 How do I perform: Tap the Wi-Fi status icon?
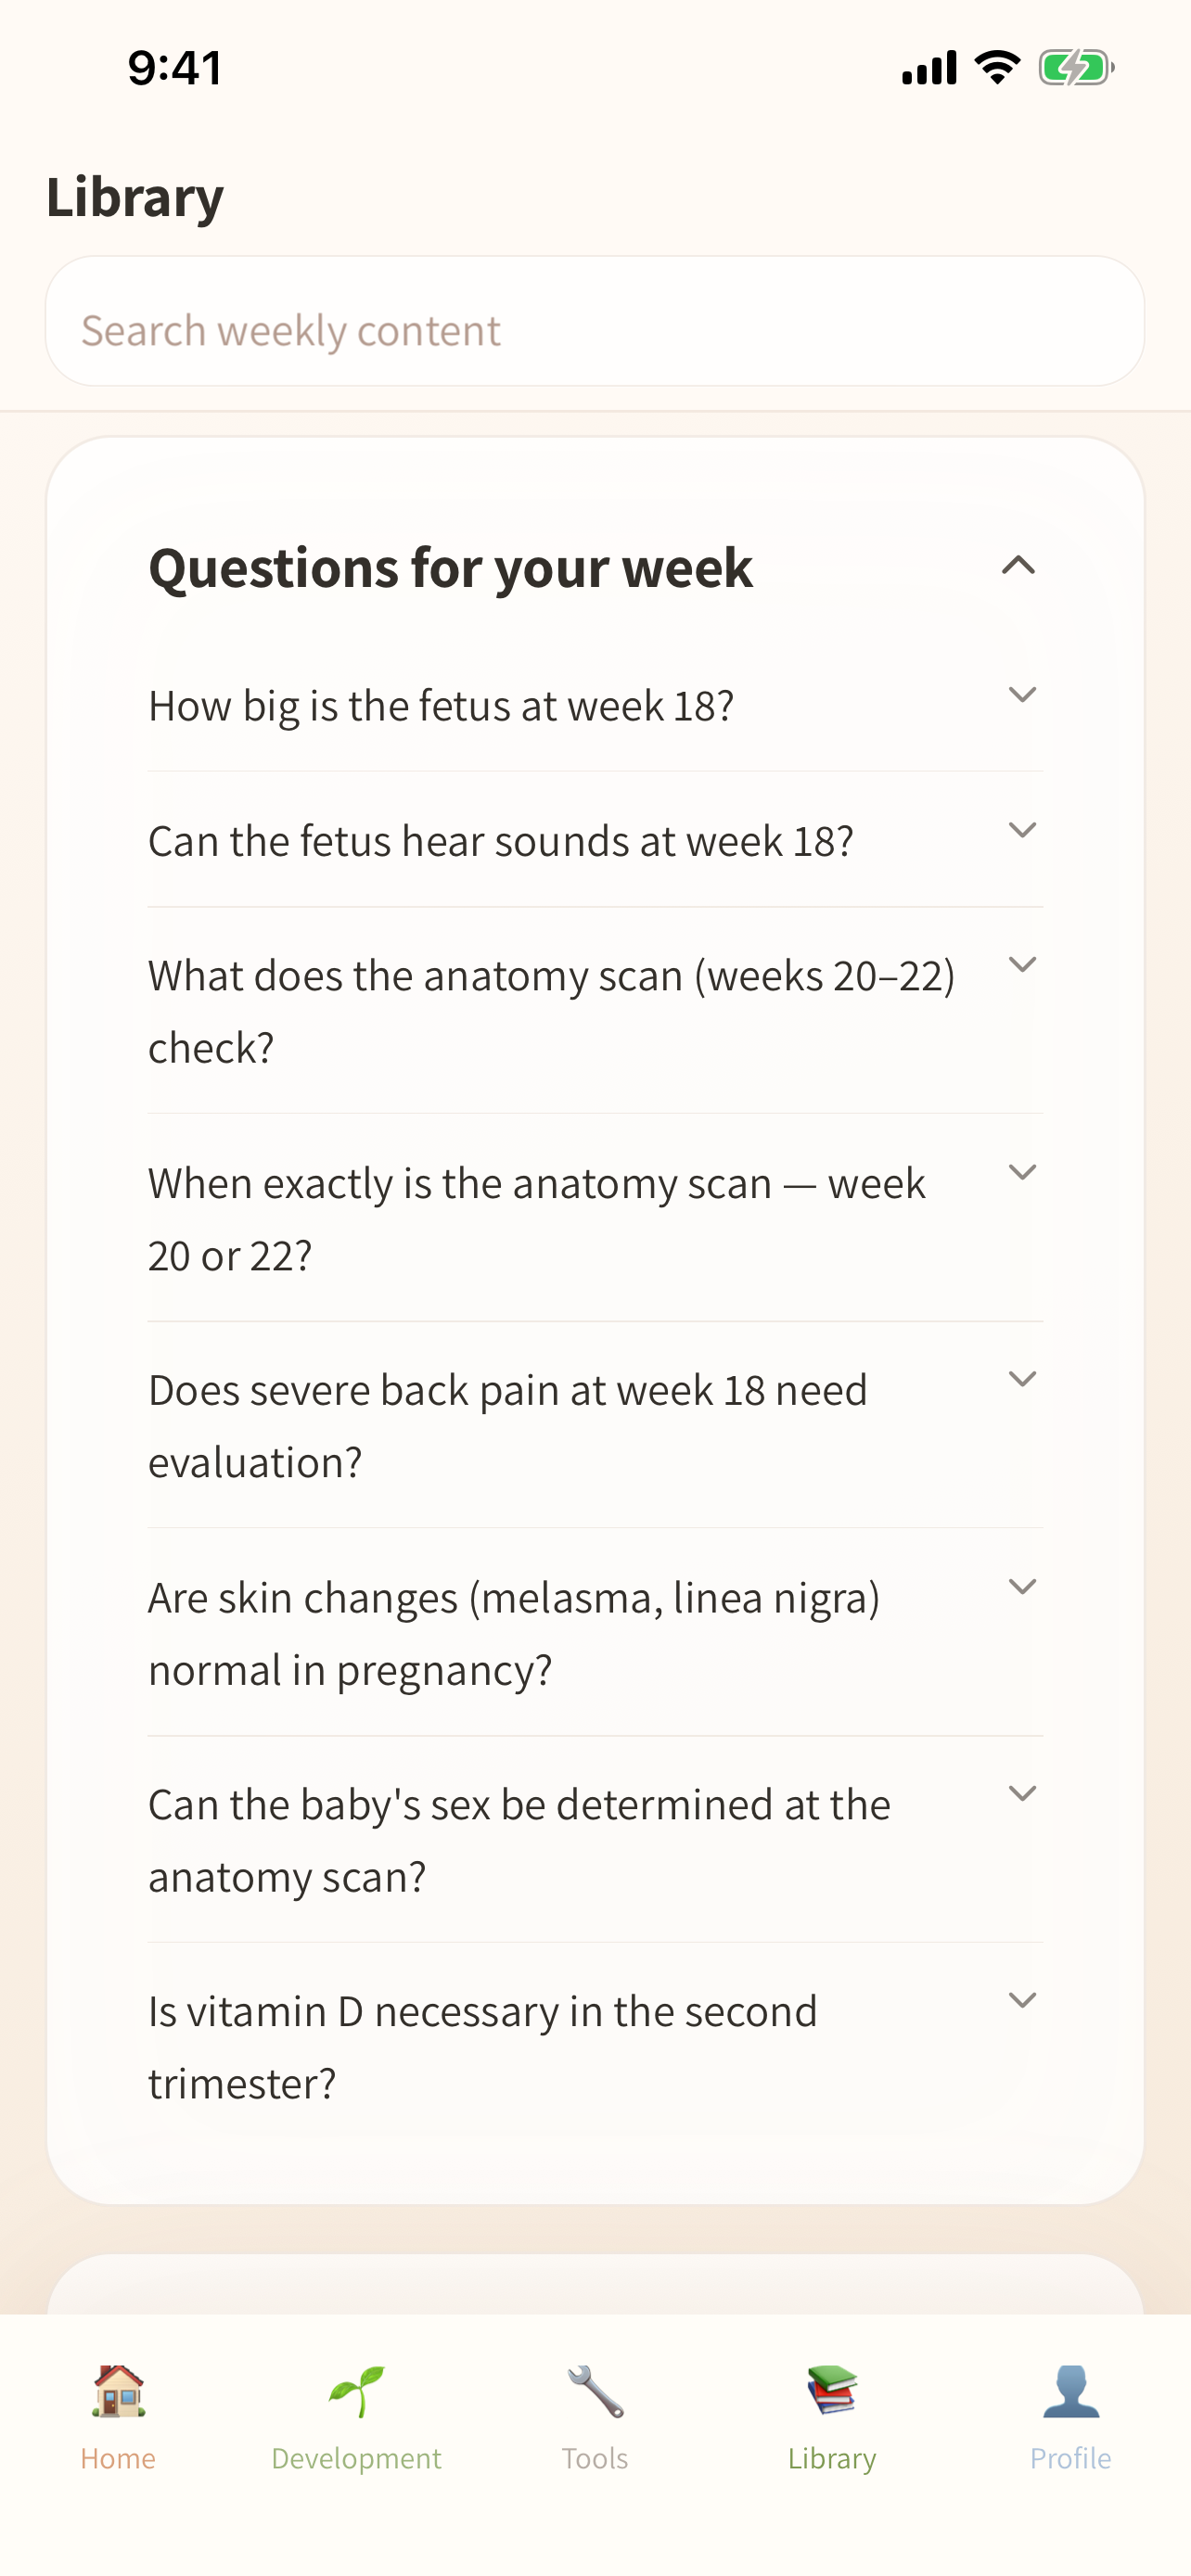pos(997,68)
